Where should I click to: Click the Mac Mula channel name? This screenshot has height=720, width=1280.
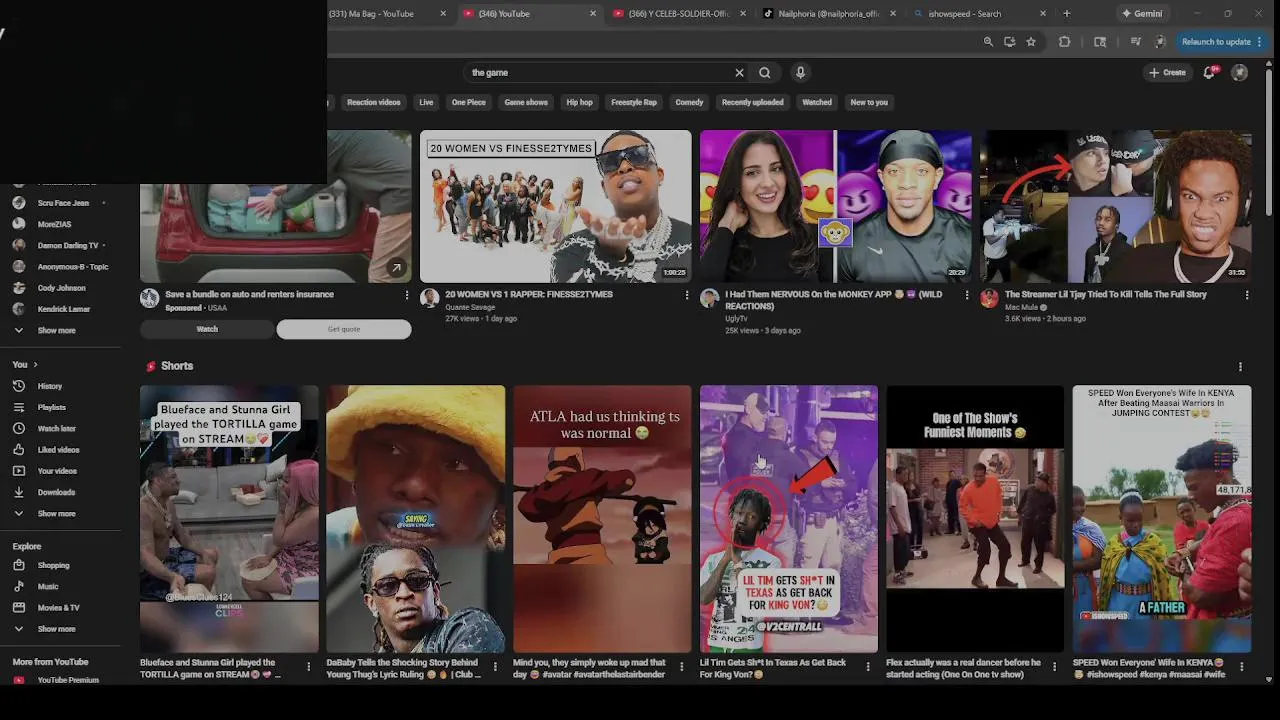(1022, 307)
